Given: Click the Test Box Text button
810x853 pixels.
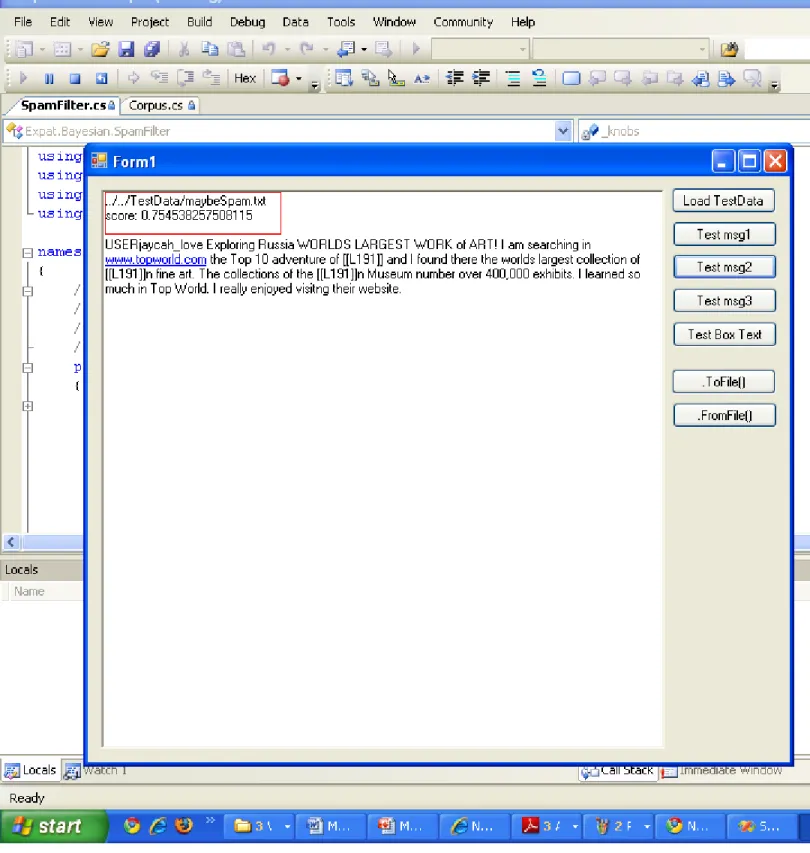Looking at the screenshot, I should point(724,335).
